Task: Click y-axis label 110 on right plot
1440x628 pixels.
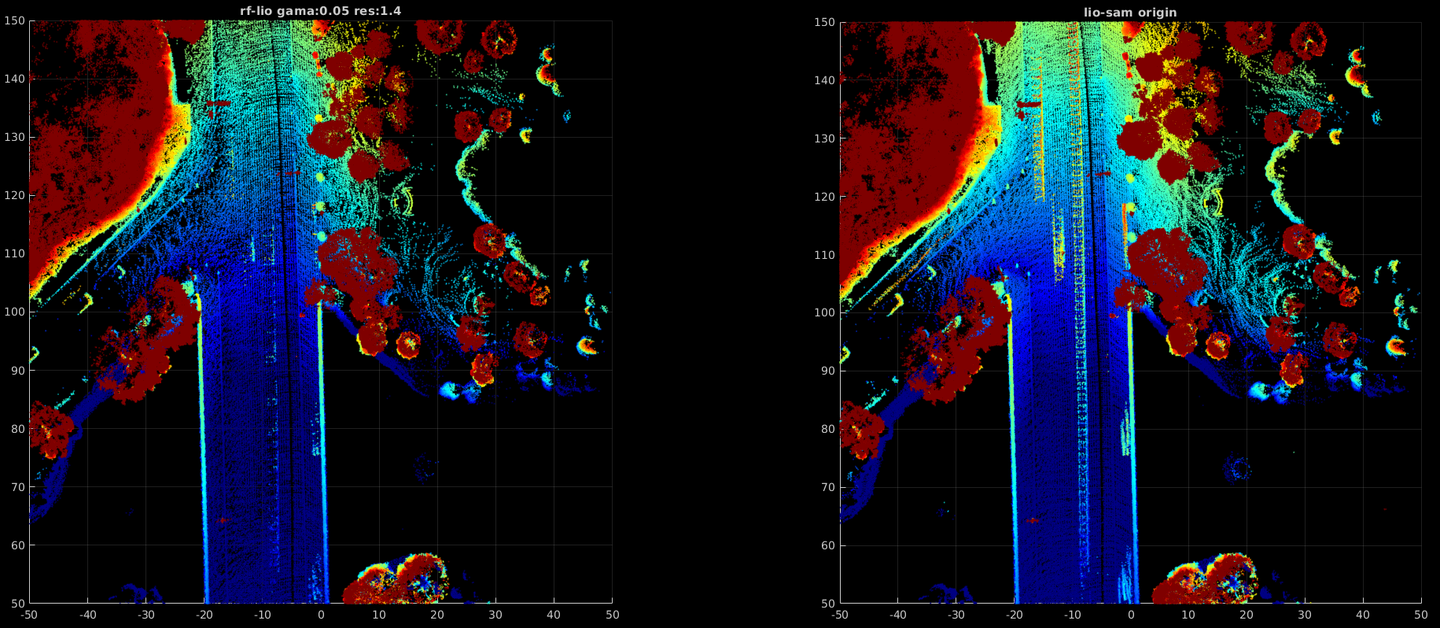Action: pyautogui.click(x=824, y=254)
